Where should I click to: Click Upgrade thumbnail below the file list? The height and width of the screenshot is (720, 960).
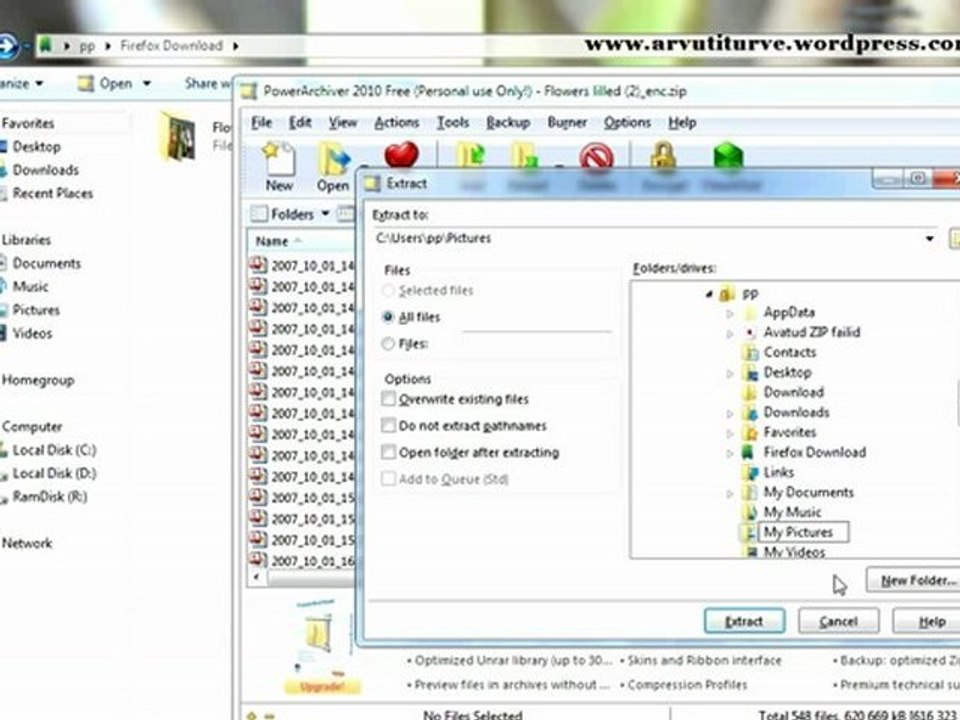click(322, 645)
